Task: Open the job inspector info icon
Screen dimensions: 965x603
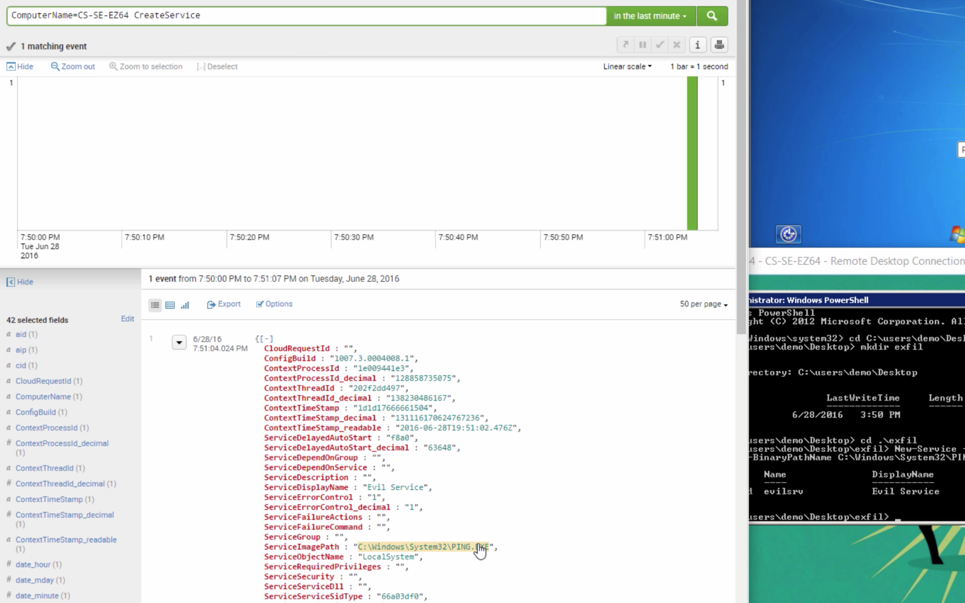Action: [x=697, y=45]
